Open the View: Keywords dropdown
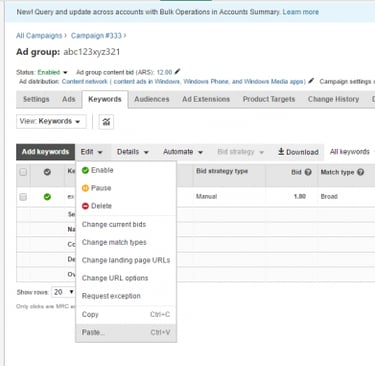The height and width of the screenshot is (366, 375). pyautogui.click(x=51, y=121)
